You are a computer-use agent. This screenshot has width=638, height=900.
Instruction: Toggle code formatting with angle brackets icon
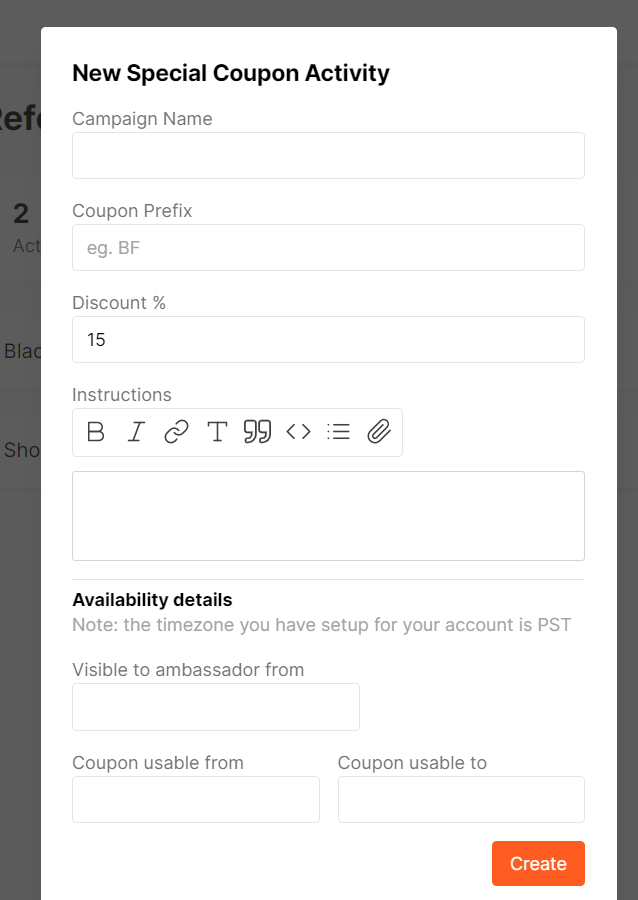point(298,432)
